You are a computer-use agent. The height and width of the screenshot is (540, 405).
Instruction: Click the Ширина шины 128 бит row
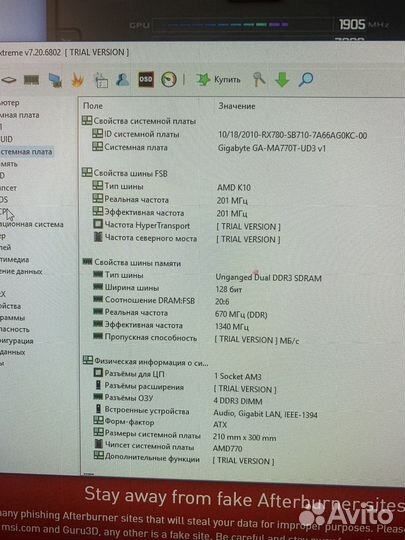[167, 288]
